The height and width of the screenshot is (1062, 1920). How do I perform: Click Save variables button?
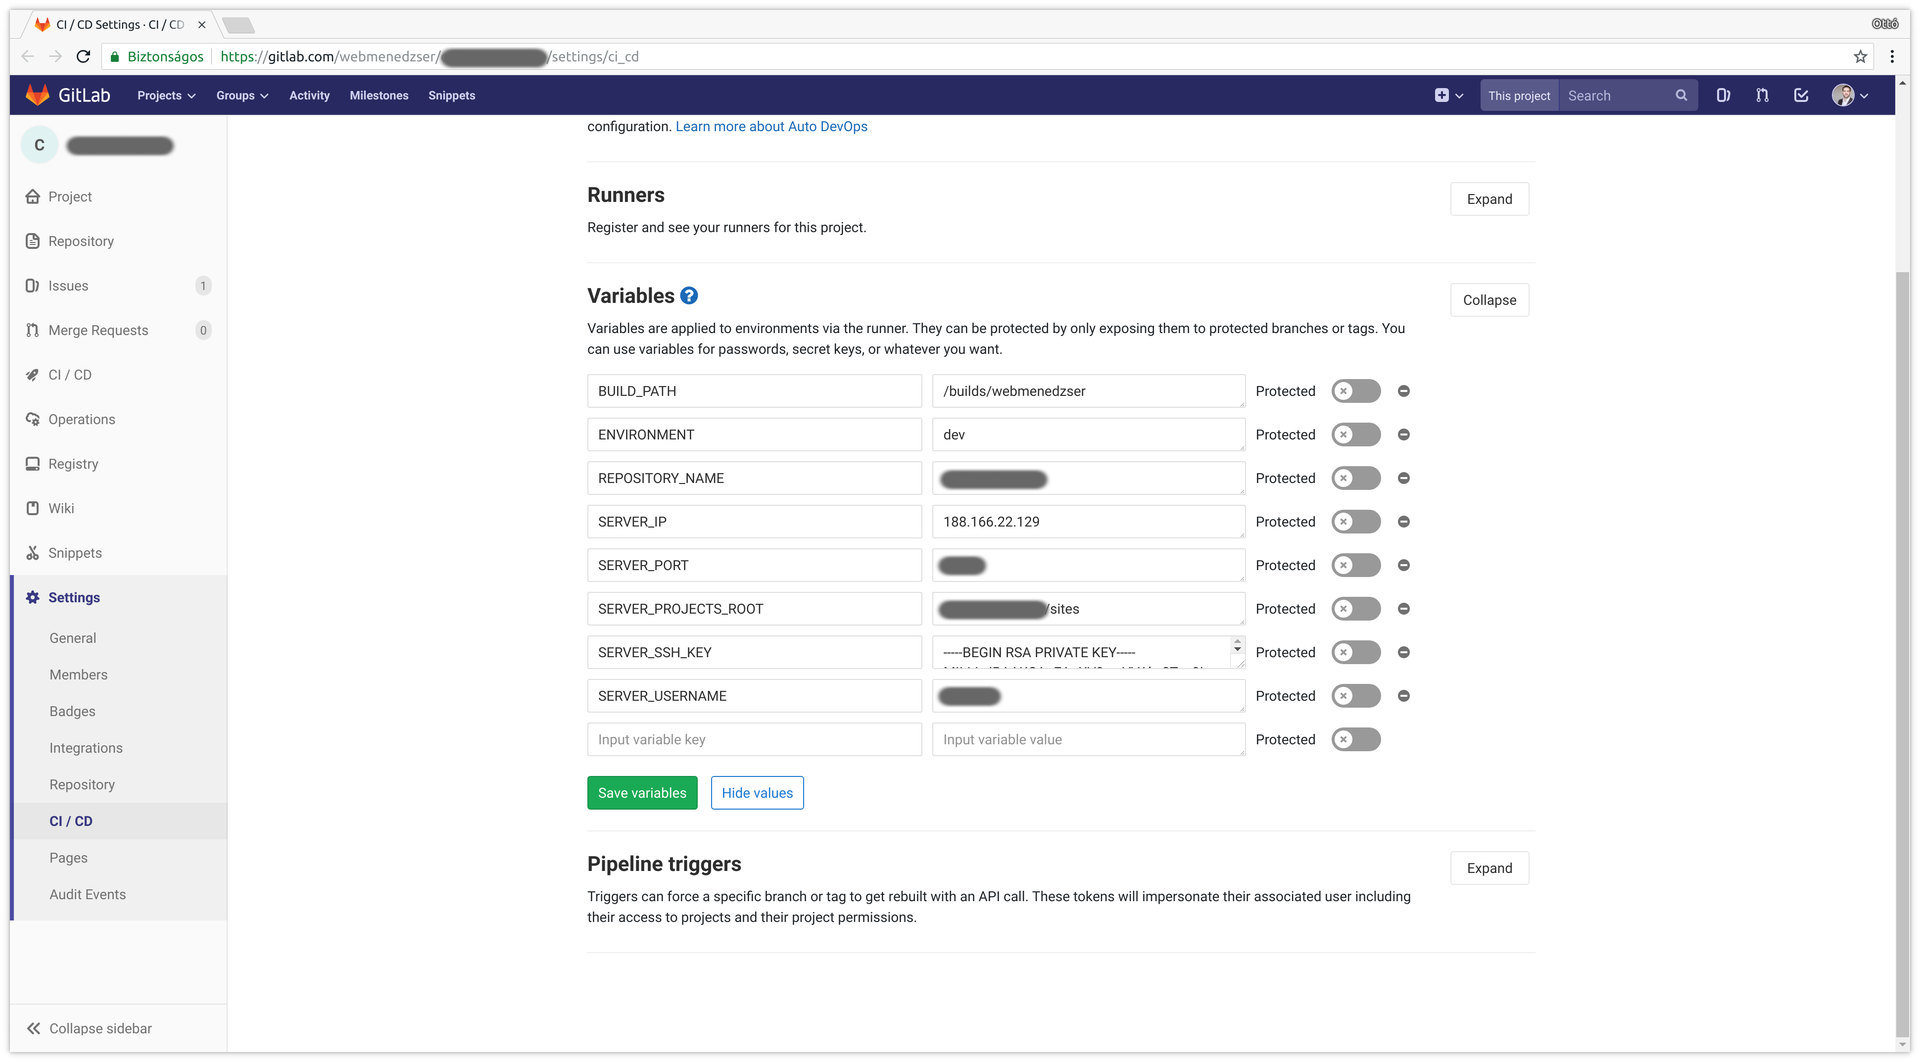(642, 793)
